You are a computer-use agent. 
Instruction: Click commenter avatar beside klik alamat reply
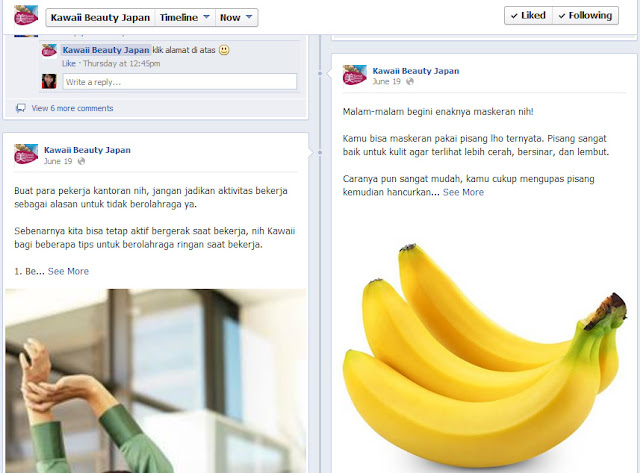point(49,51)
